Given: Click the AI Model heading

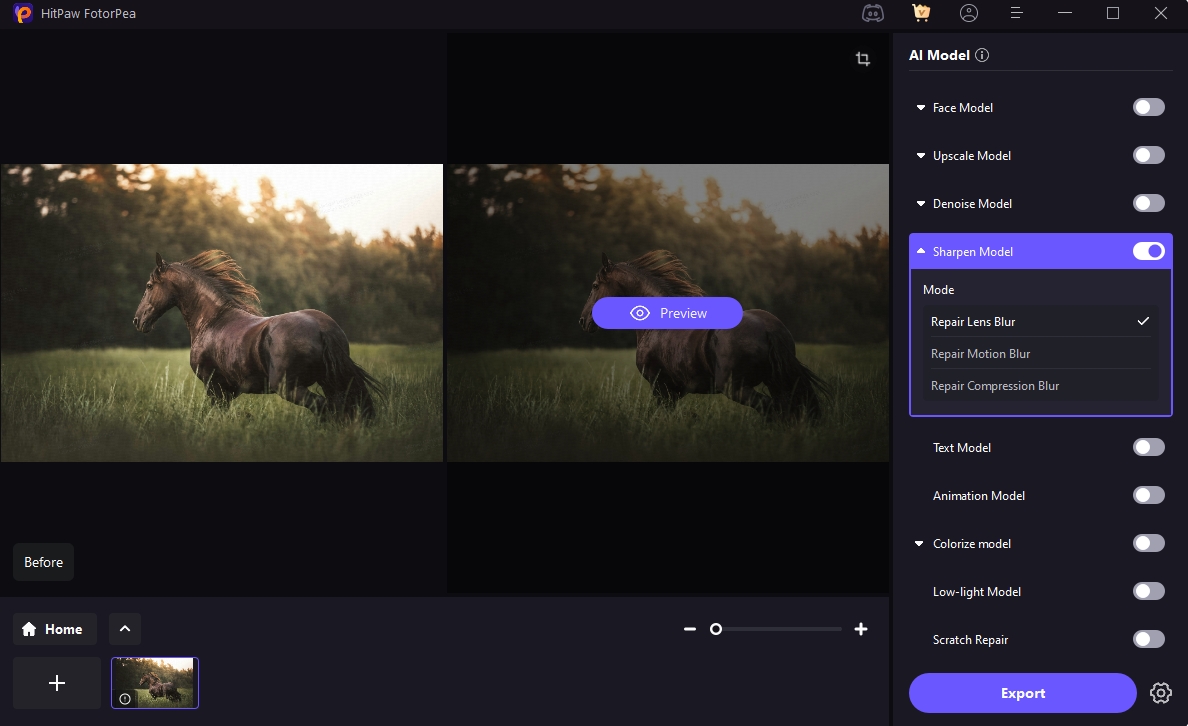Looking at the screenshot, I should (x=939, y=55).
